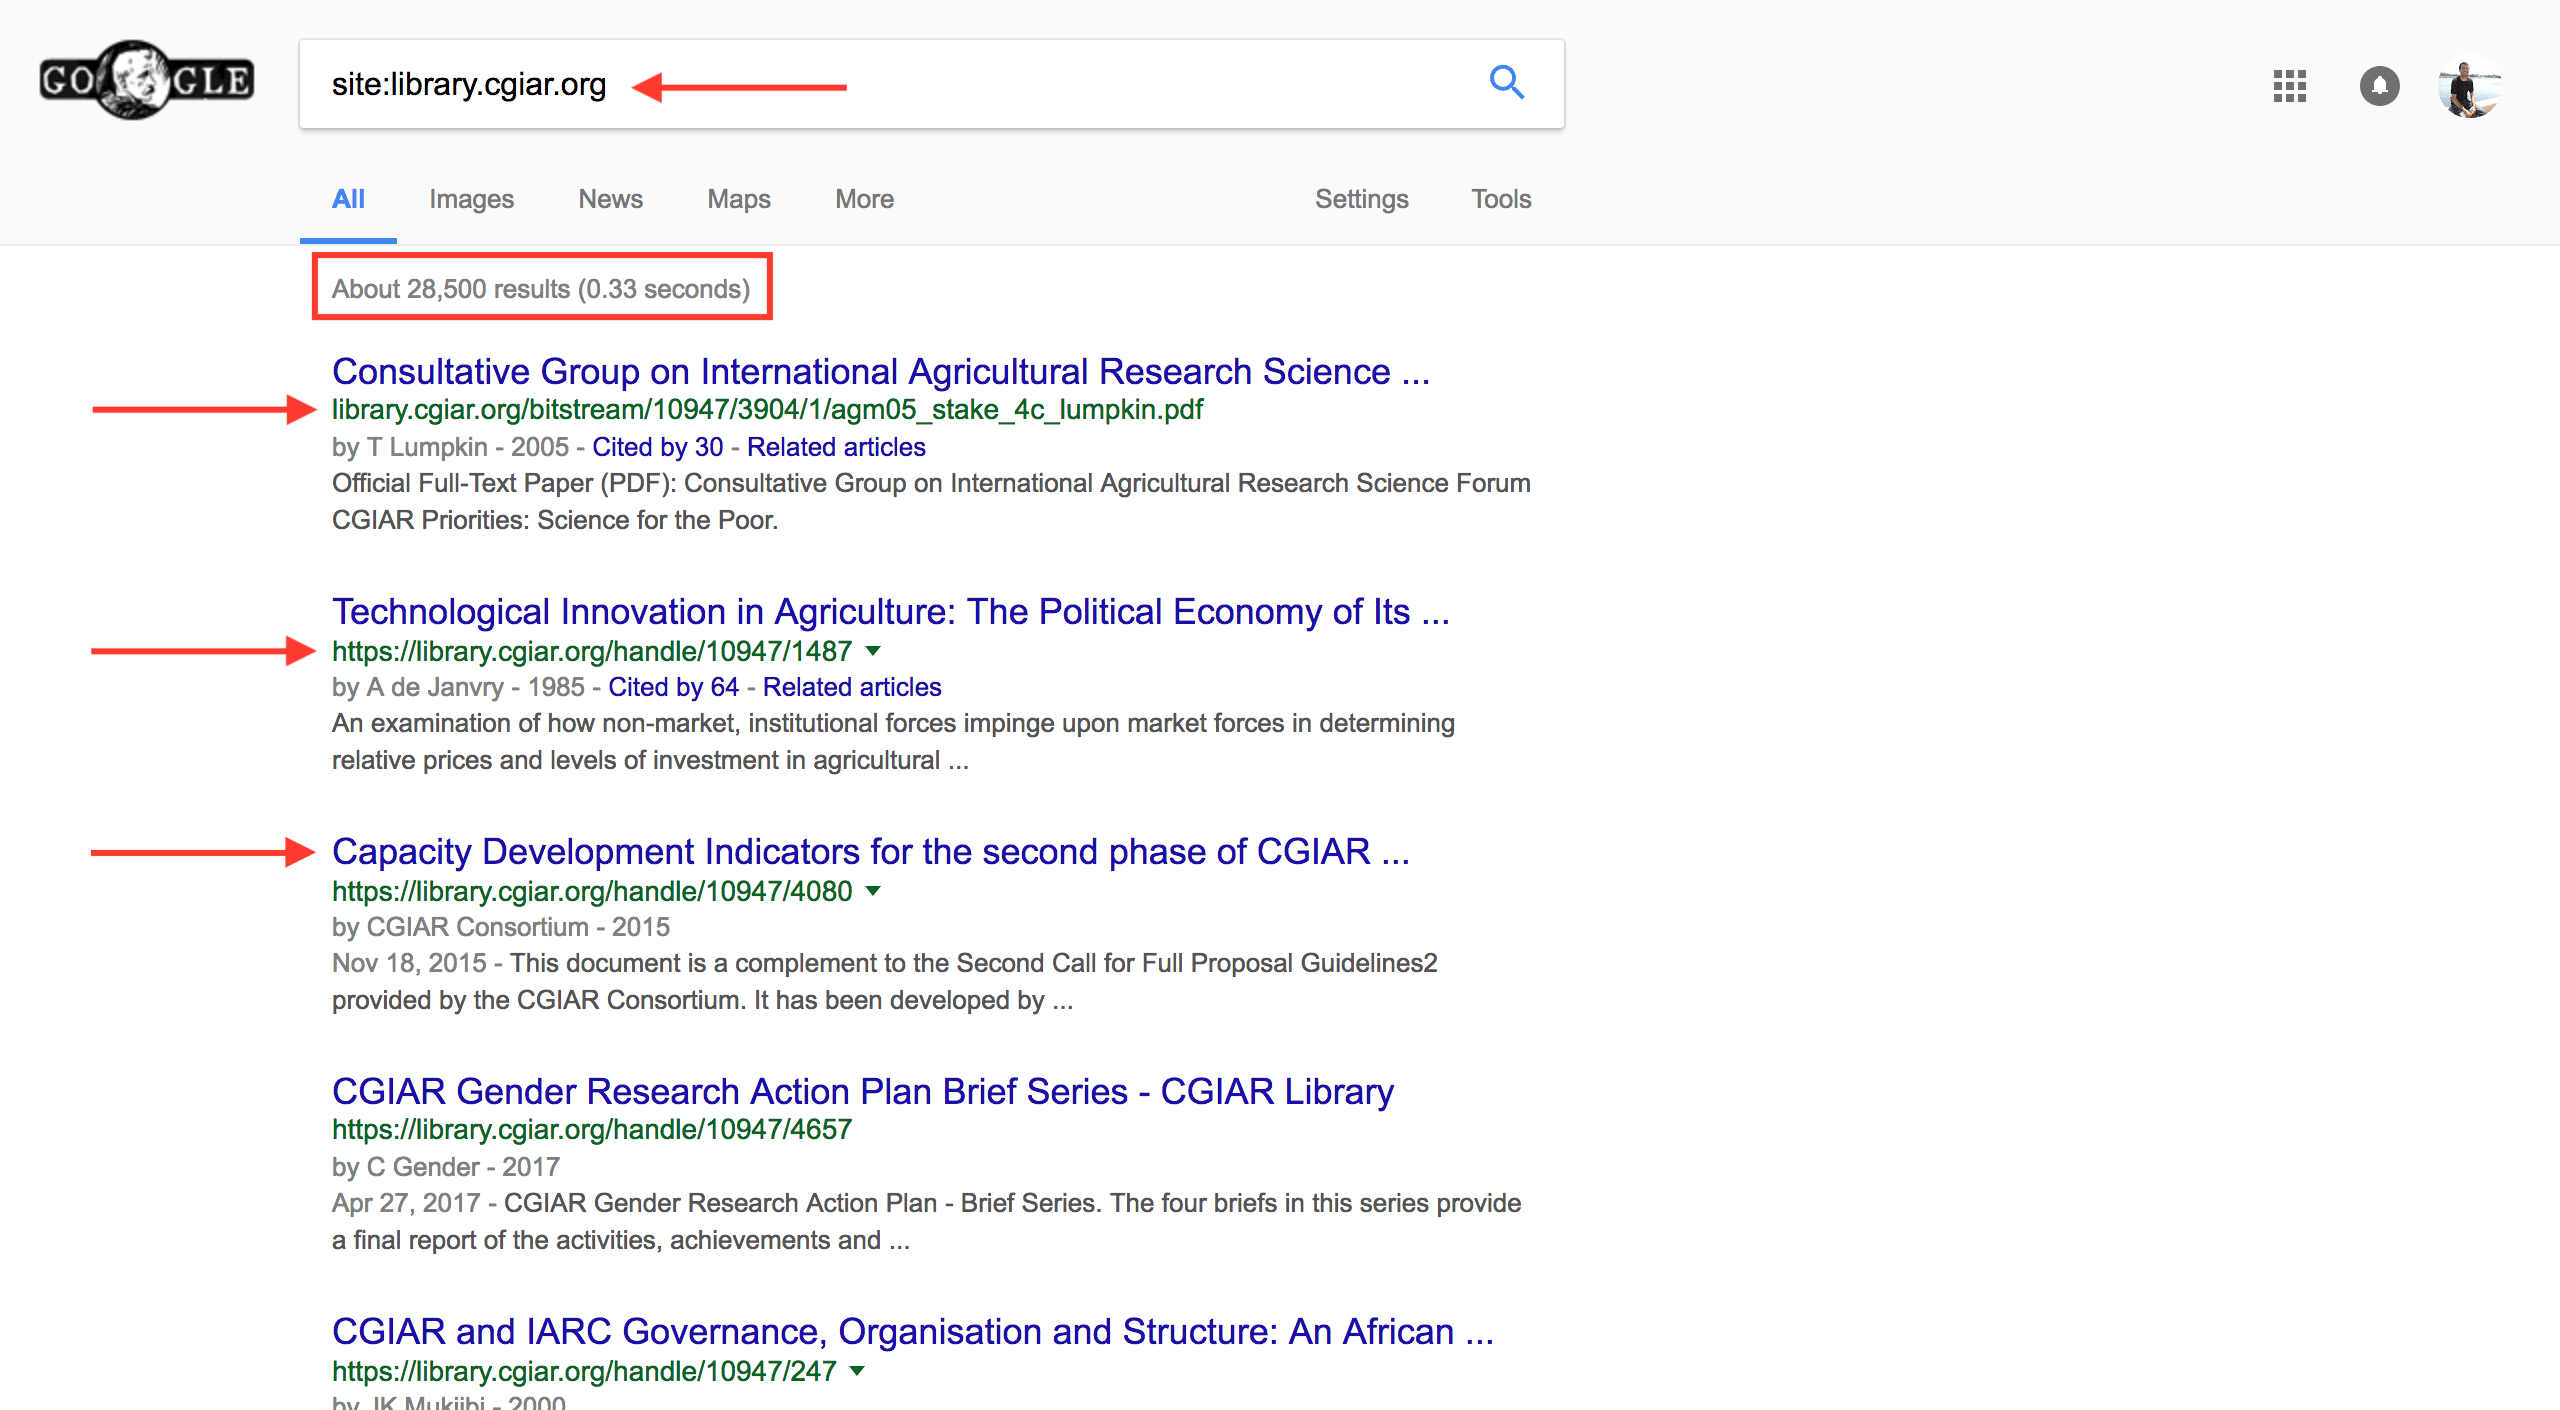Click the snippet "CGIAR Priorities: Science for the Poor."
Viewport: 2560px width, 1410px height.
point(555,520)
